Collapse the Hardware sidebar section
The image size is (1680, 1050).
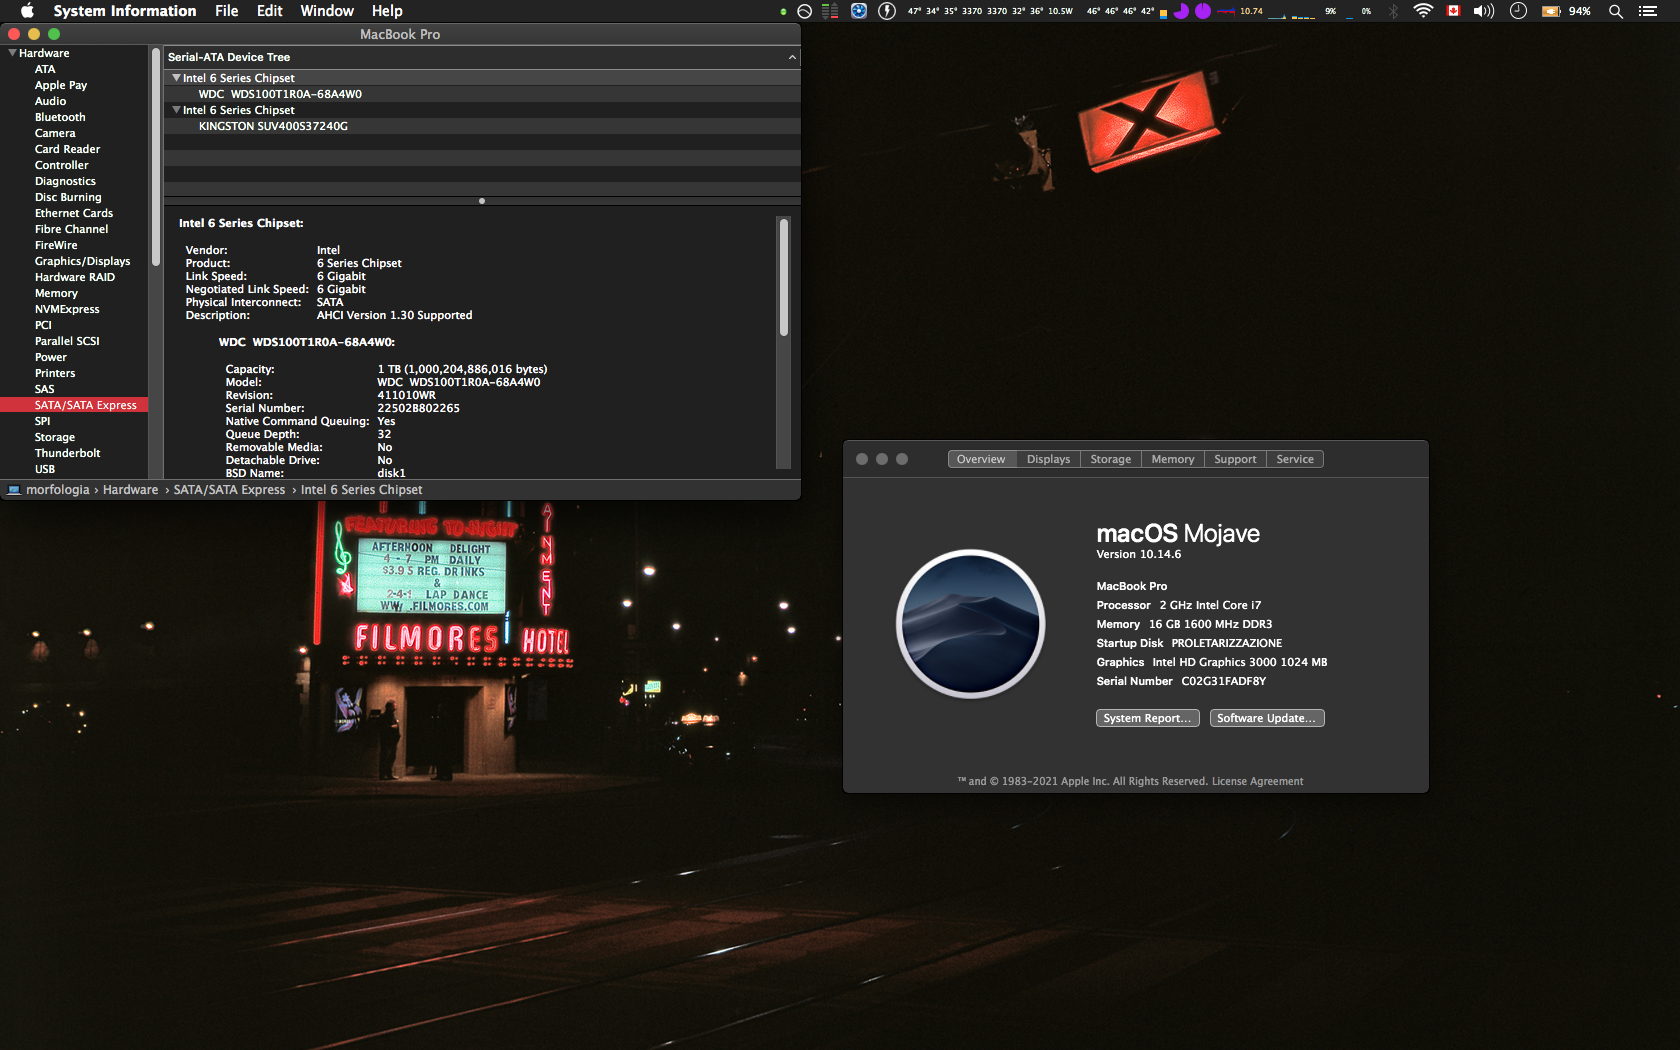[12, 53]
